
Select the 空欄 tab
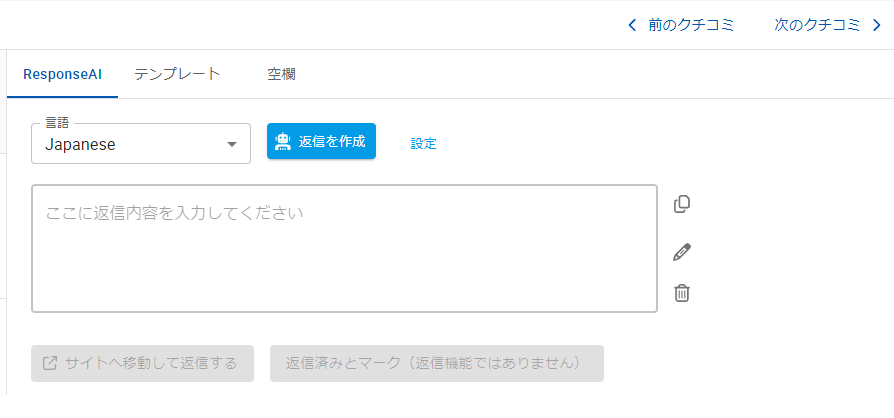[x=281, y=75]
